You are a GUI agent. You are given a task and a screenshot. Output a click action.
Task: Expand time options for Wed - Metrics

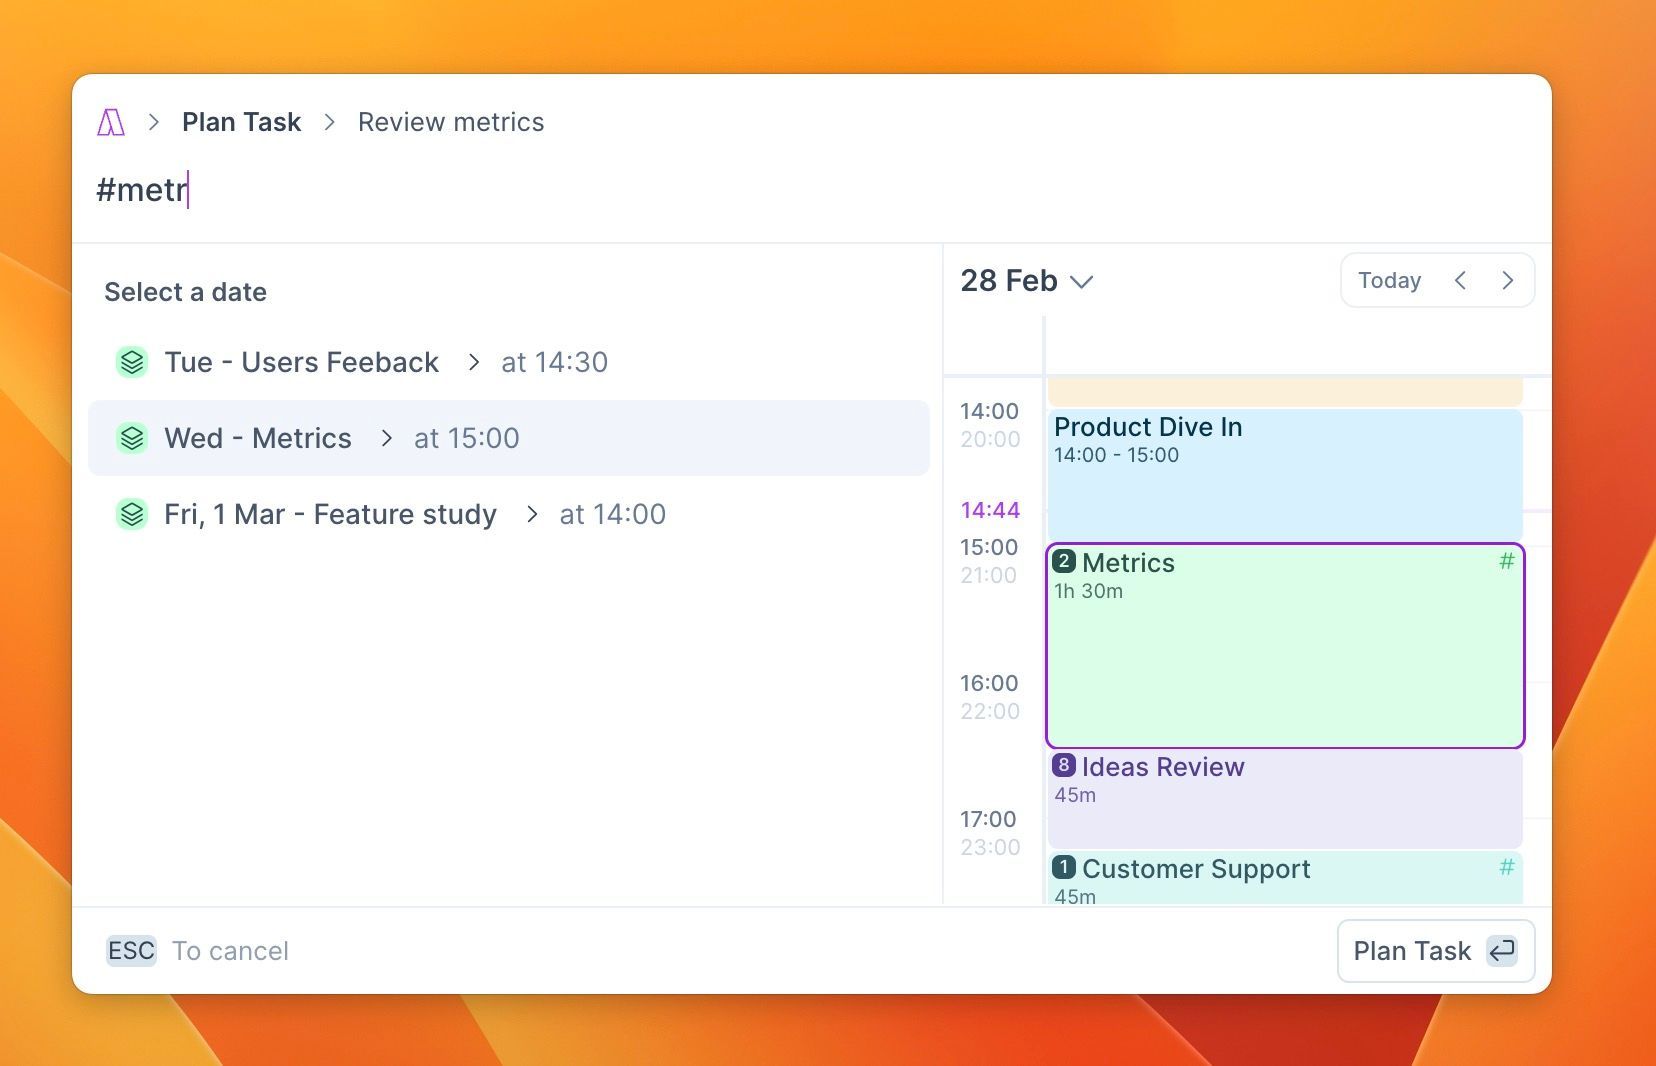[x=387, y=438]
